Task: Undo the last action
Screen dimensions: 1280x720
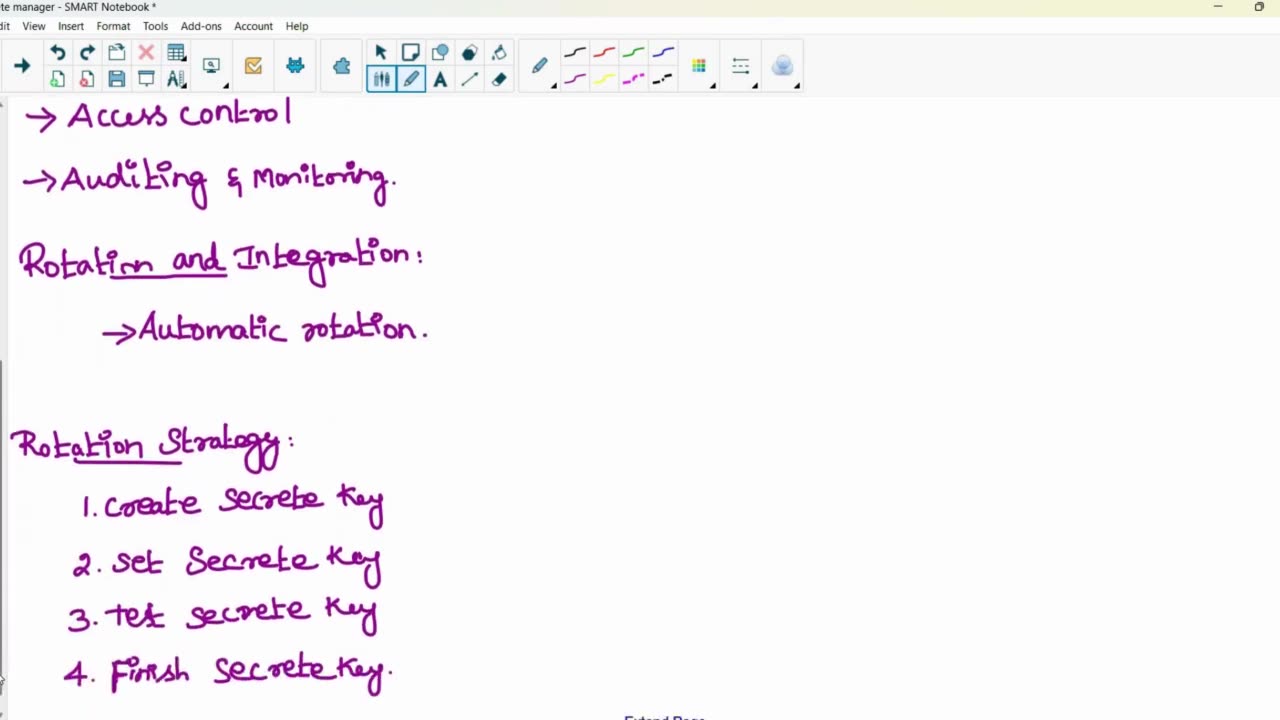Action: tap(58, 53)
